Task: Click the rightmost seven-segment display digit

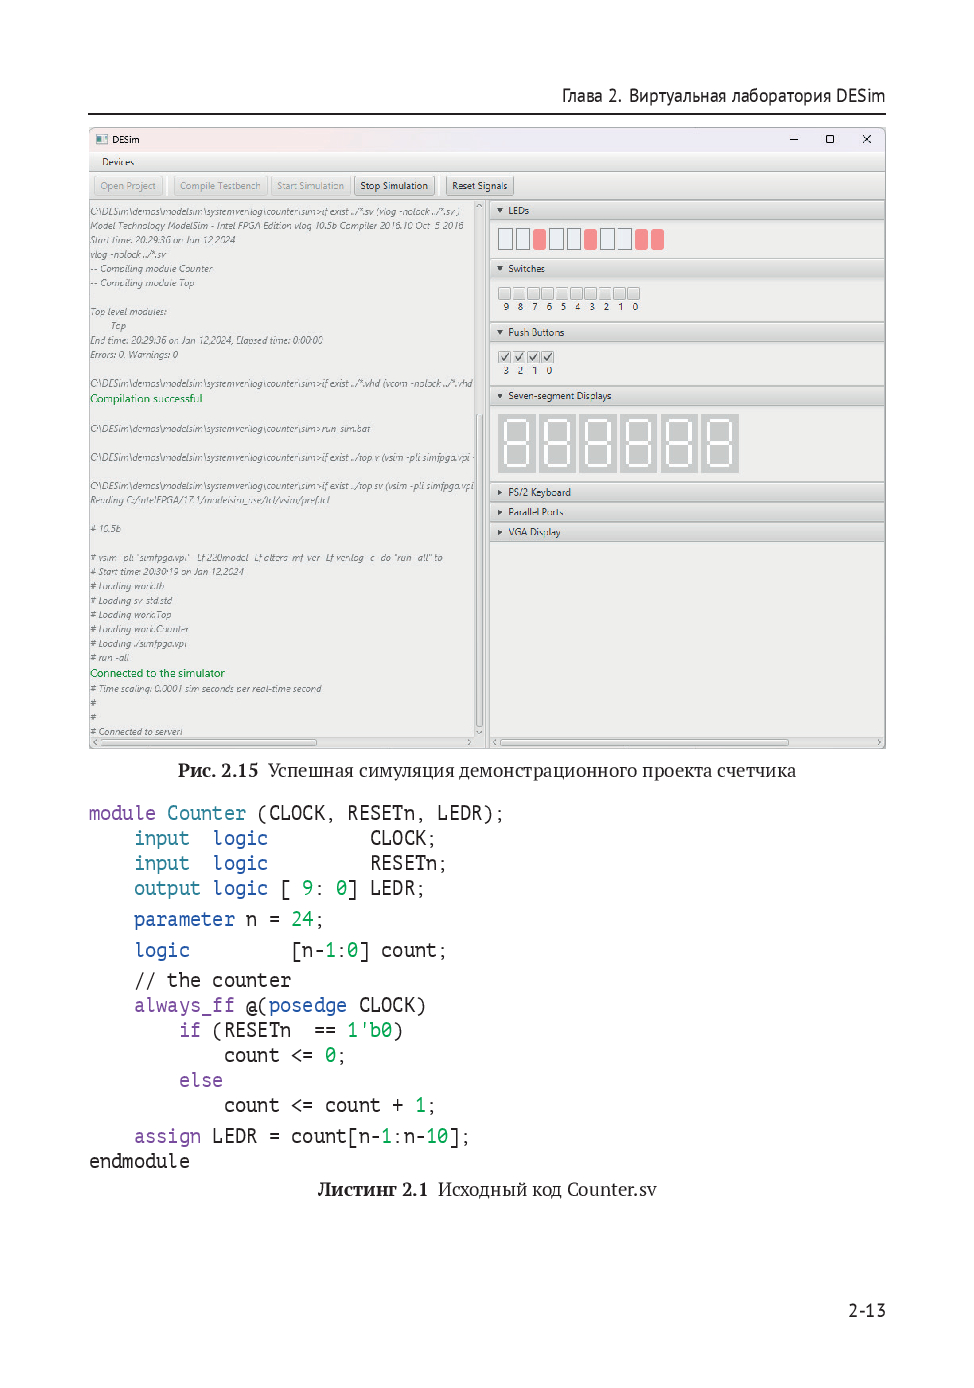Action: click(719, 443)
